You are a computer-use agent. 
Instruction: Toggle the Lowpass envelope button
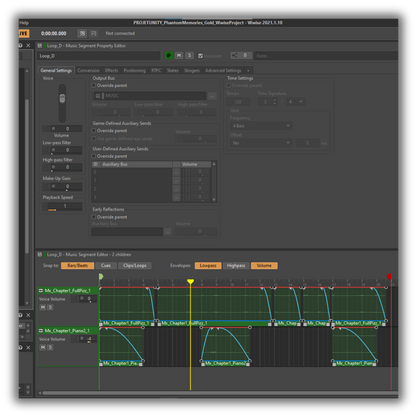[x=208, y=266]
